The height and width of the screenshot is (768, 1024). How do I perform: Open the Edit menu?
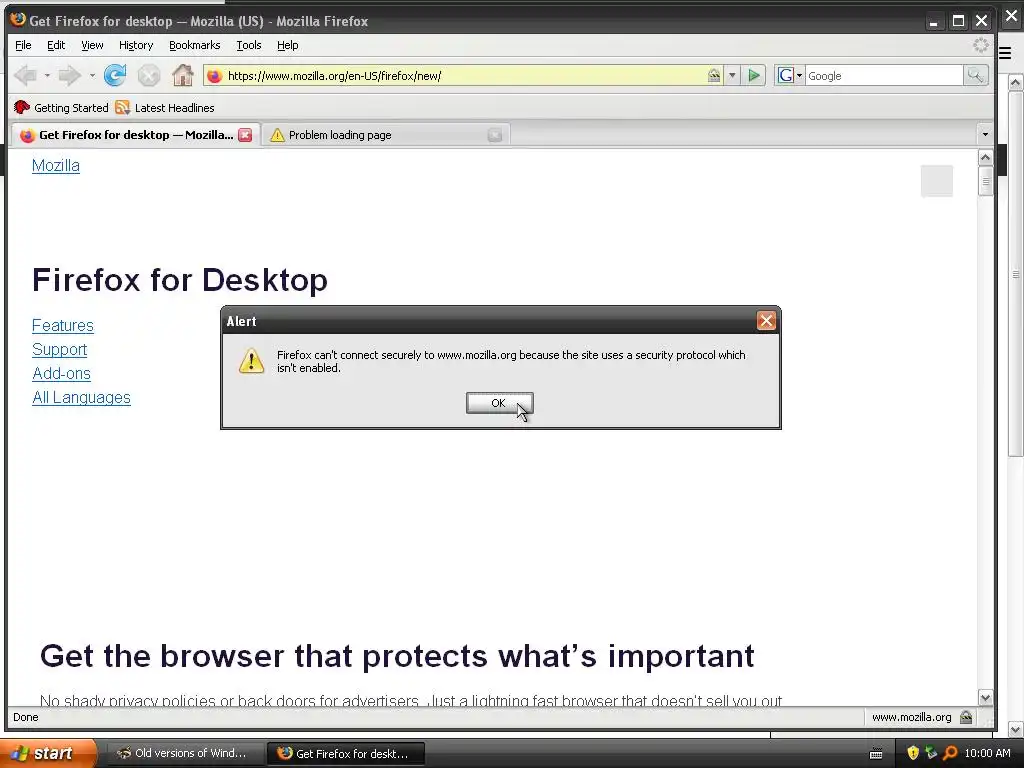(56, 45)
